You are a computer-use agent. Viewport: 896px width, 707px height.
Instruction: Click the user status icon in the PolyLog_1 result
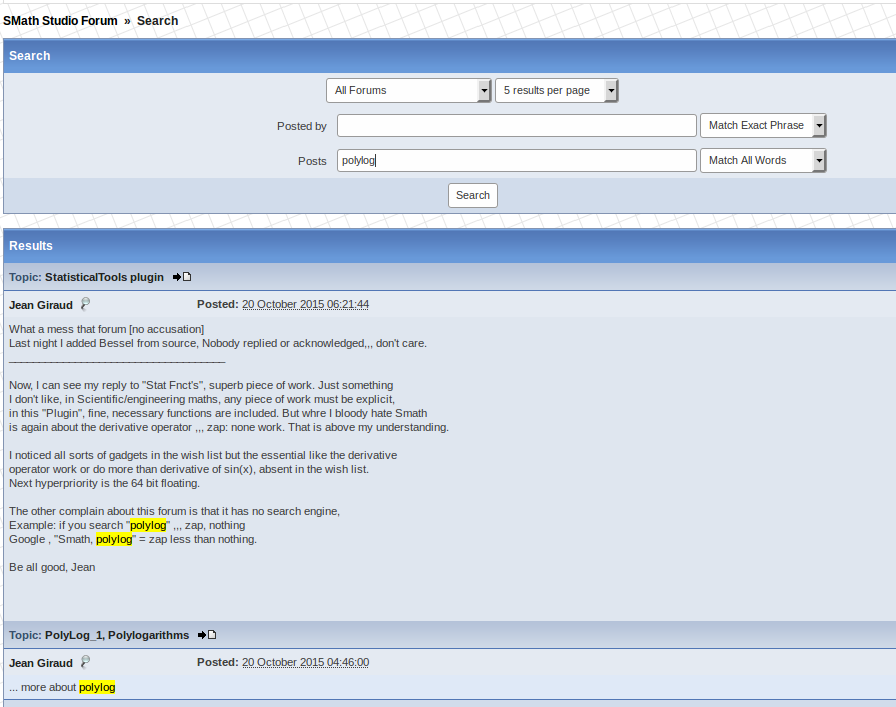[85, 662]
